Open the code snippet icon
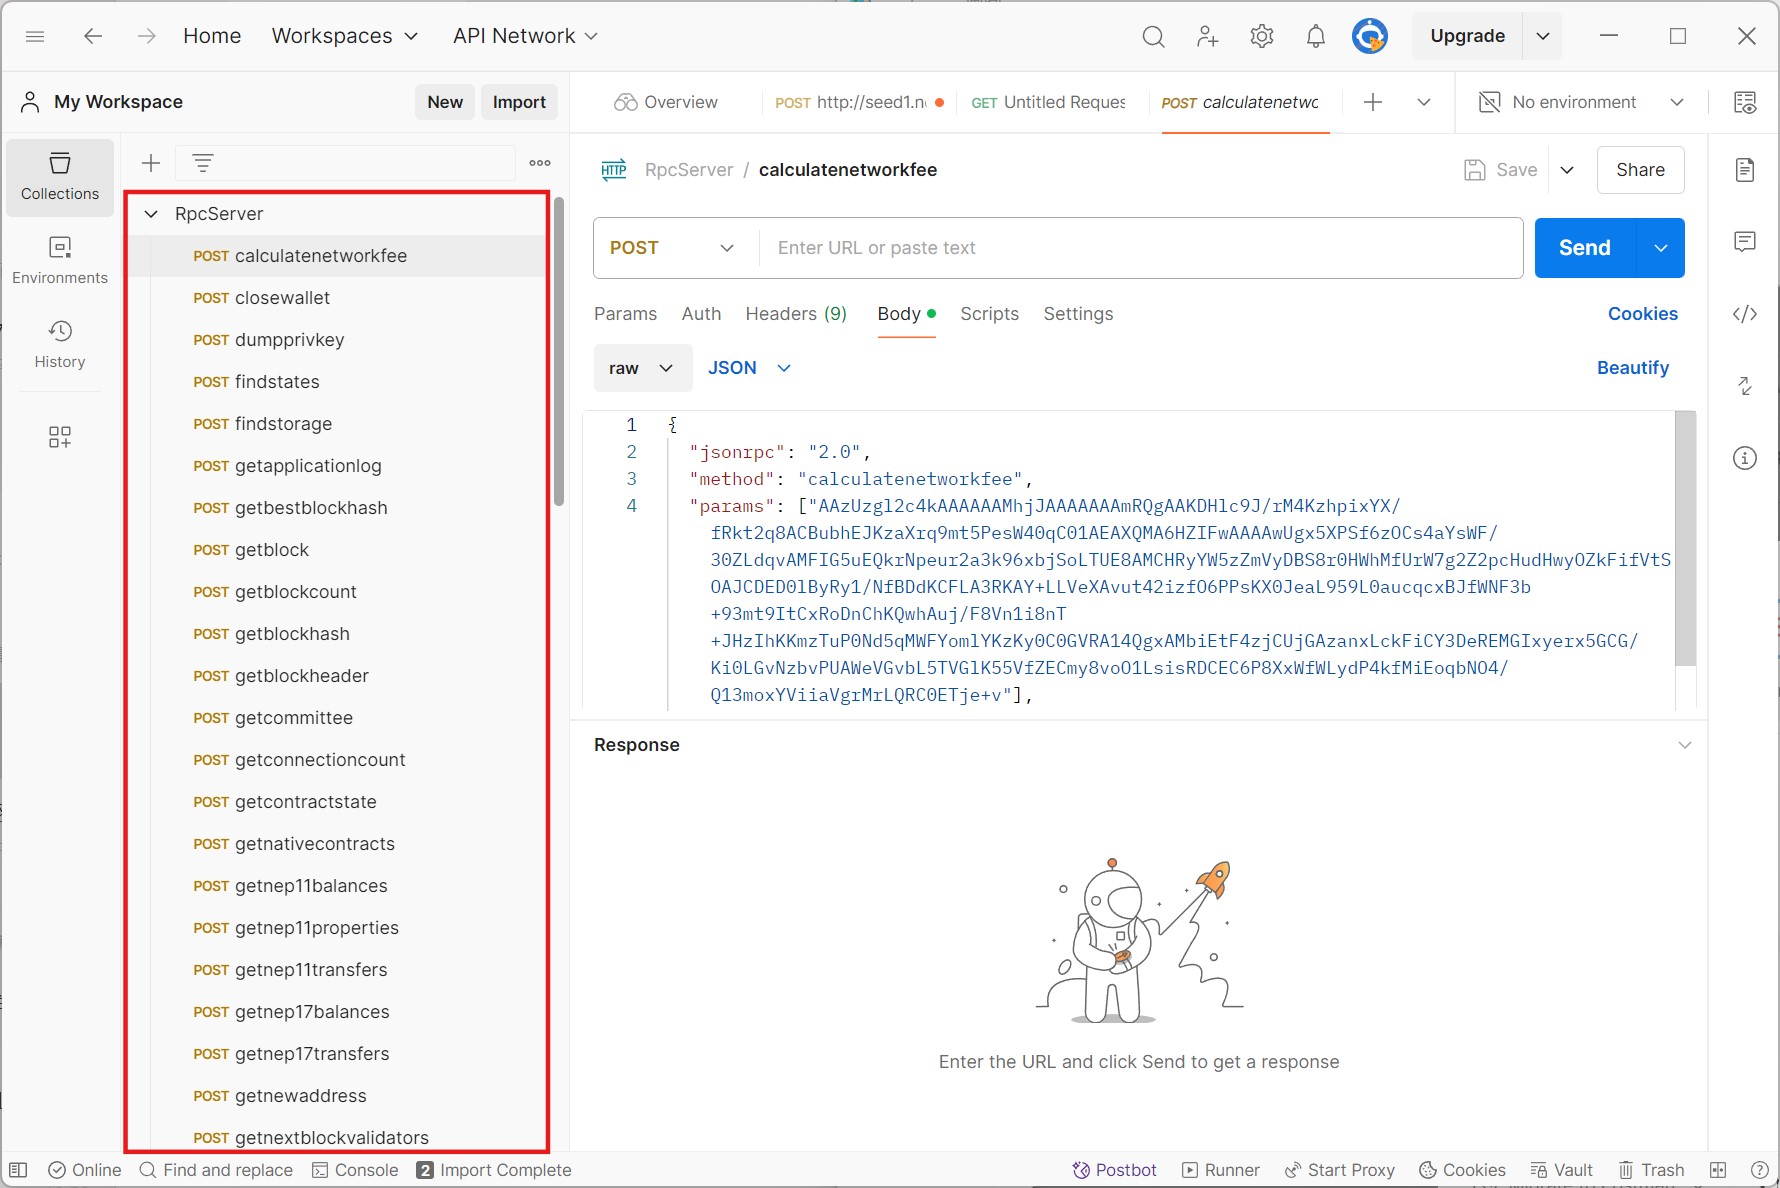Screen dimensions: 1780x1188 1745,314
